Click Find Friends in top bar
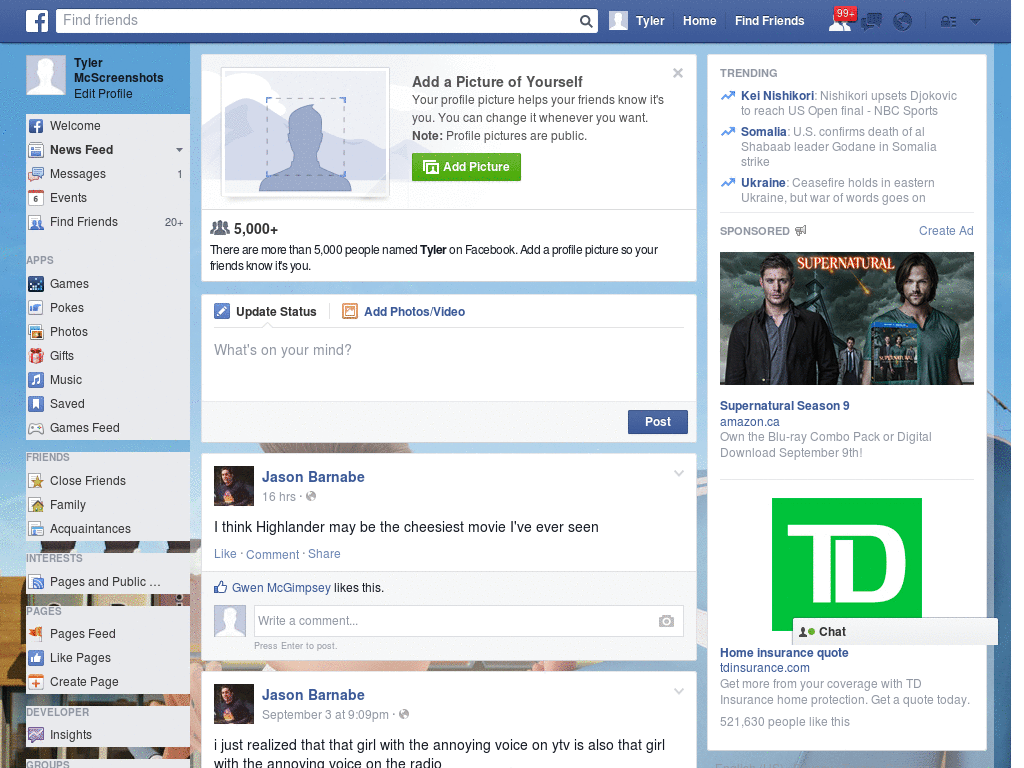Screen dimensions: 1024x768 (769, 21)
